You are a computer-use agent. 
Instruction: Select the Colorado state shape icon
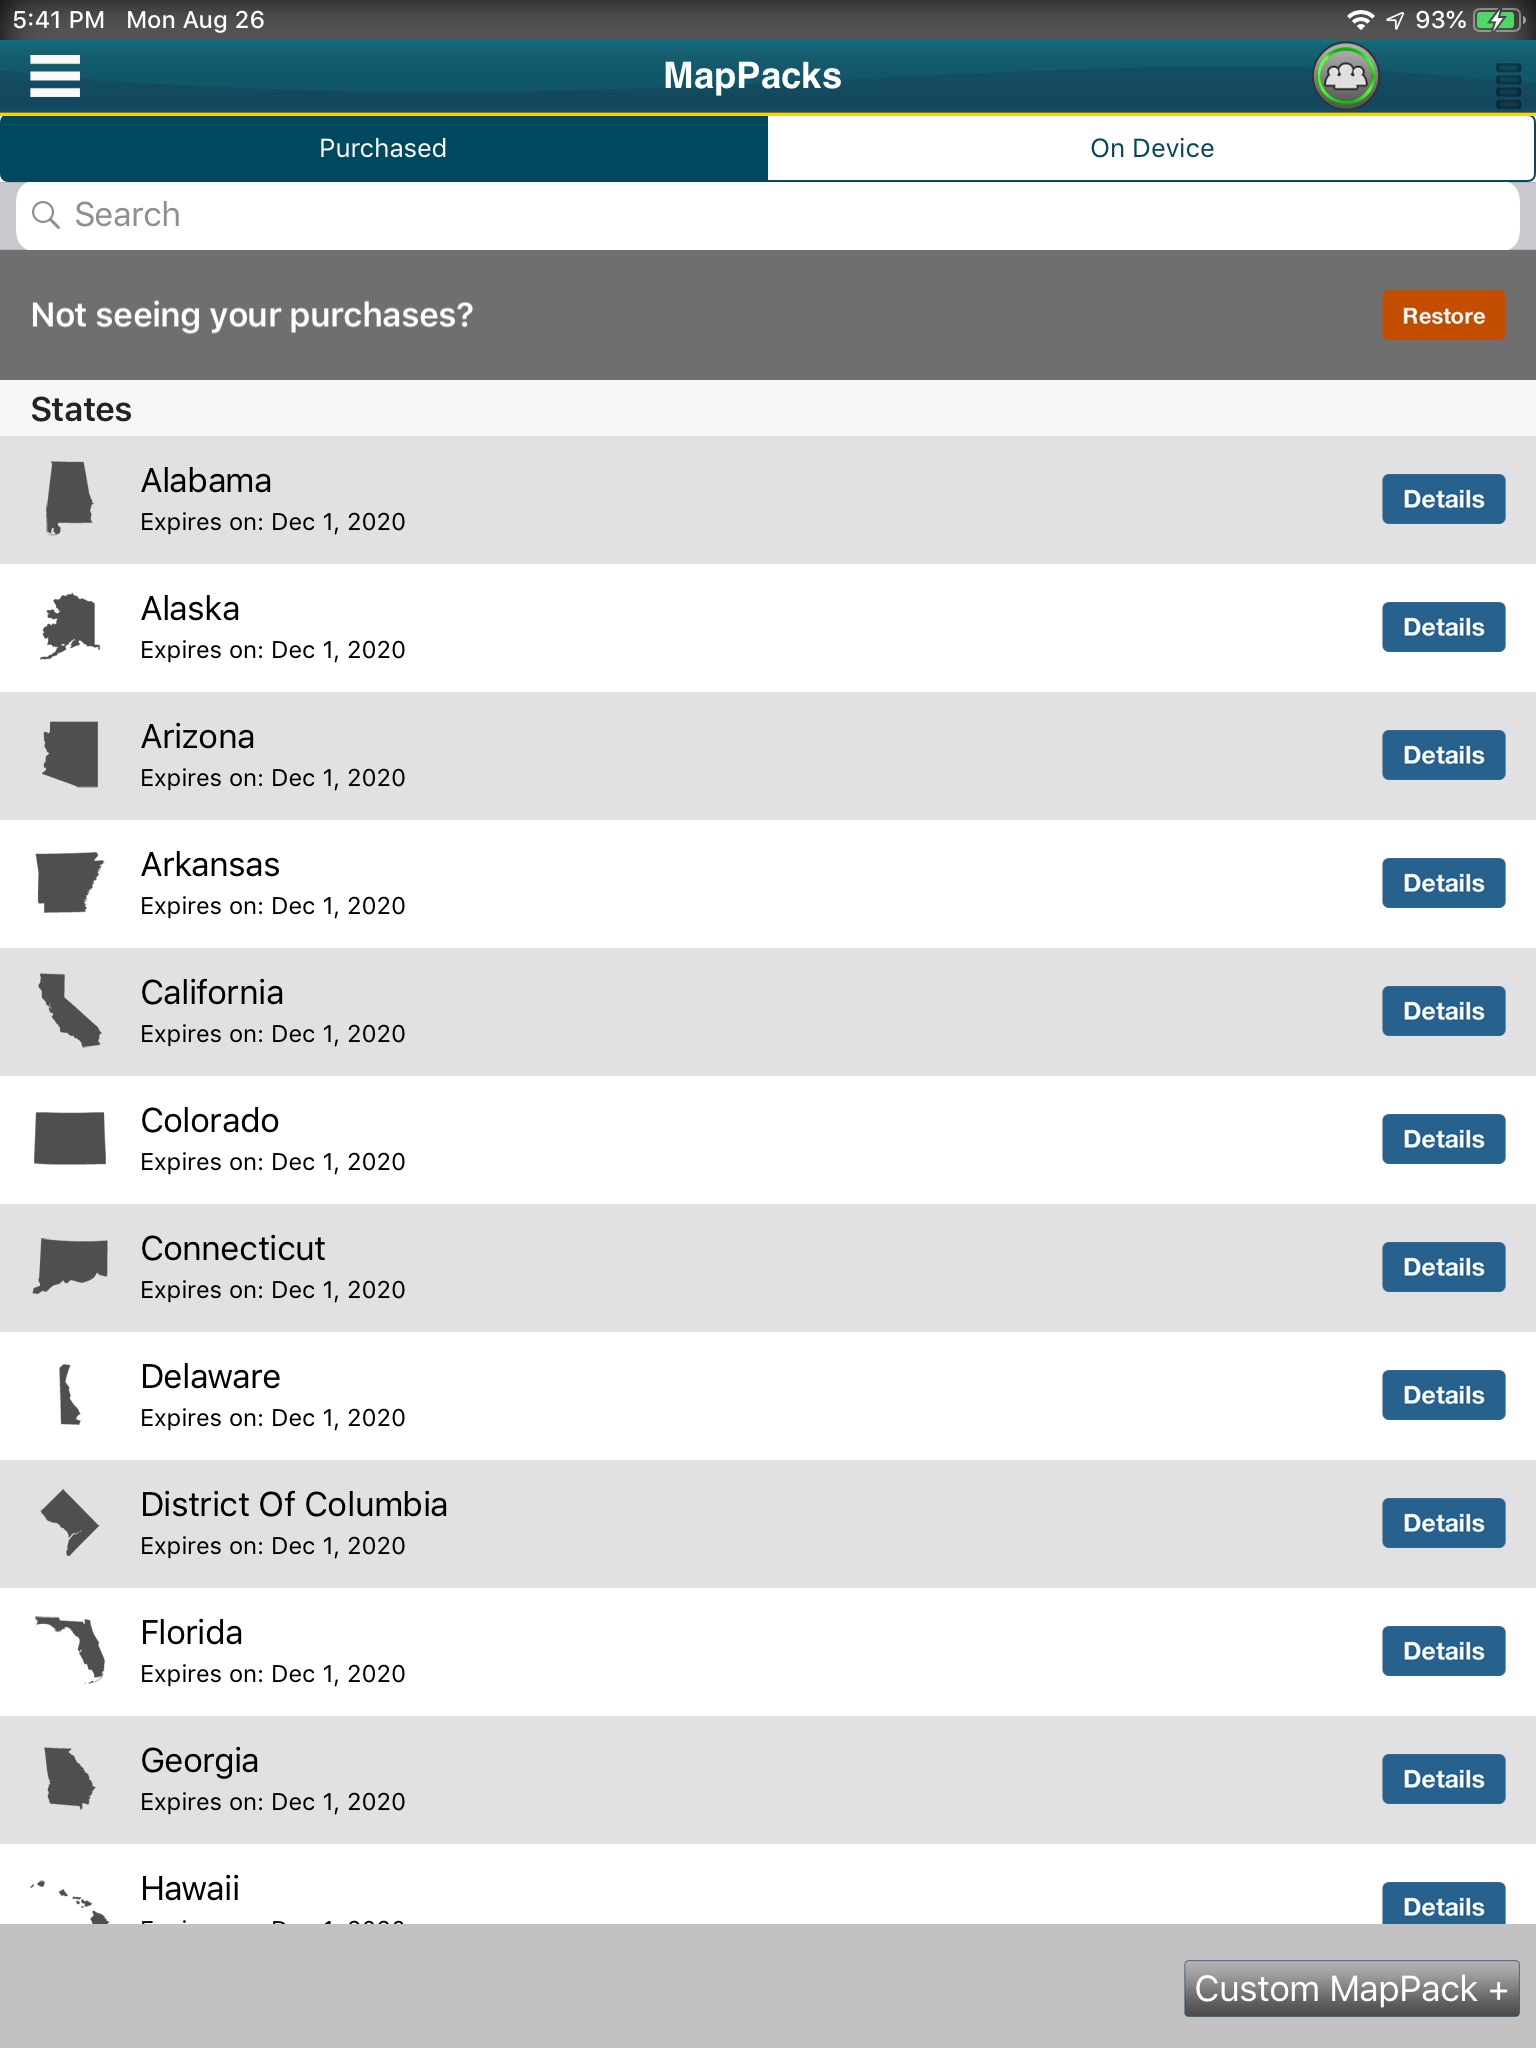tap(70, 1138)
